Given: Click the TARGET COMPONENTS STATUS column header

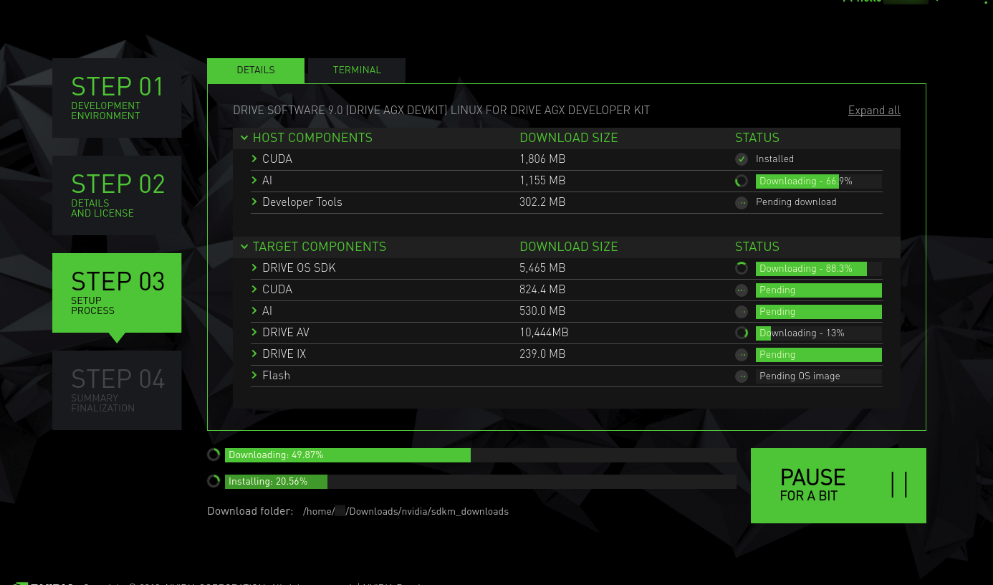Looking at the screenshot, I should [757, 247].
